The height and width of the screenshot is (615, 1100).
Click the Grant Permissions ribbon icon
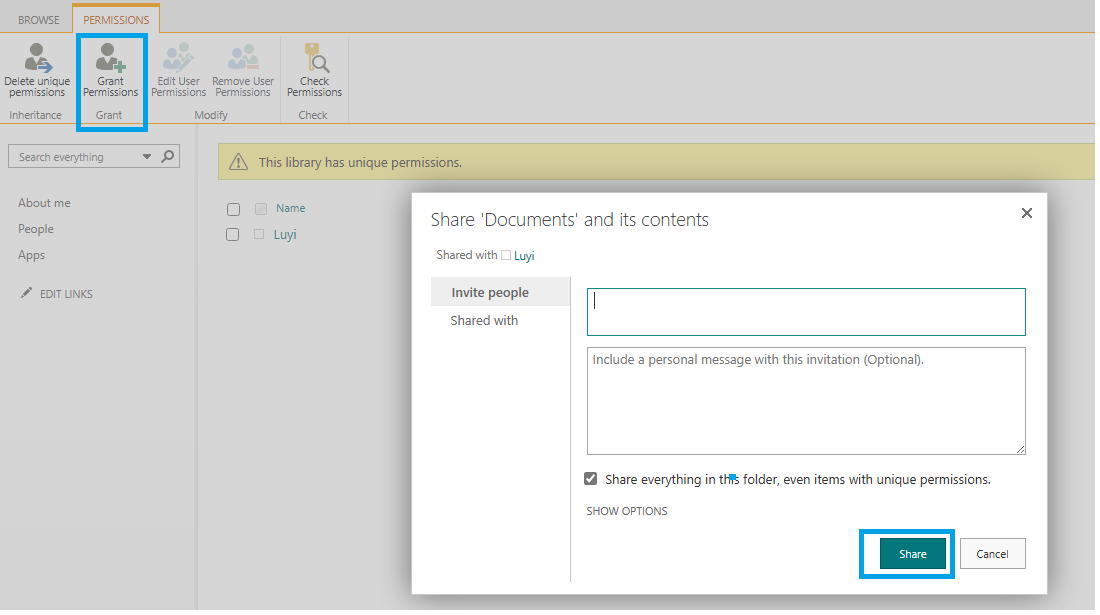[110, 58]
